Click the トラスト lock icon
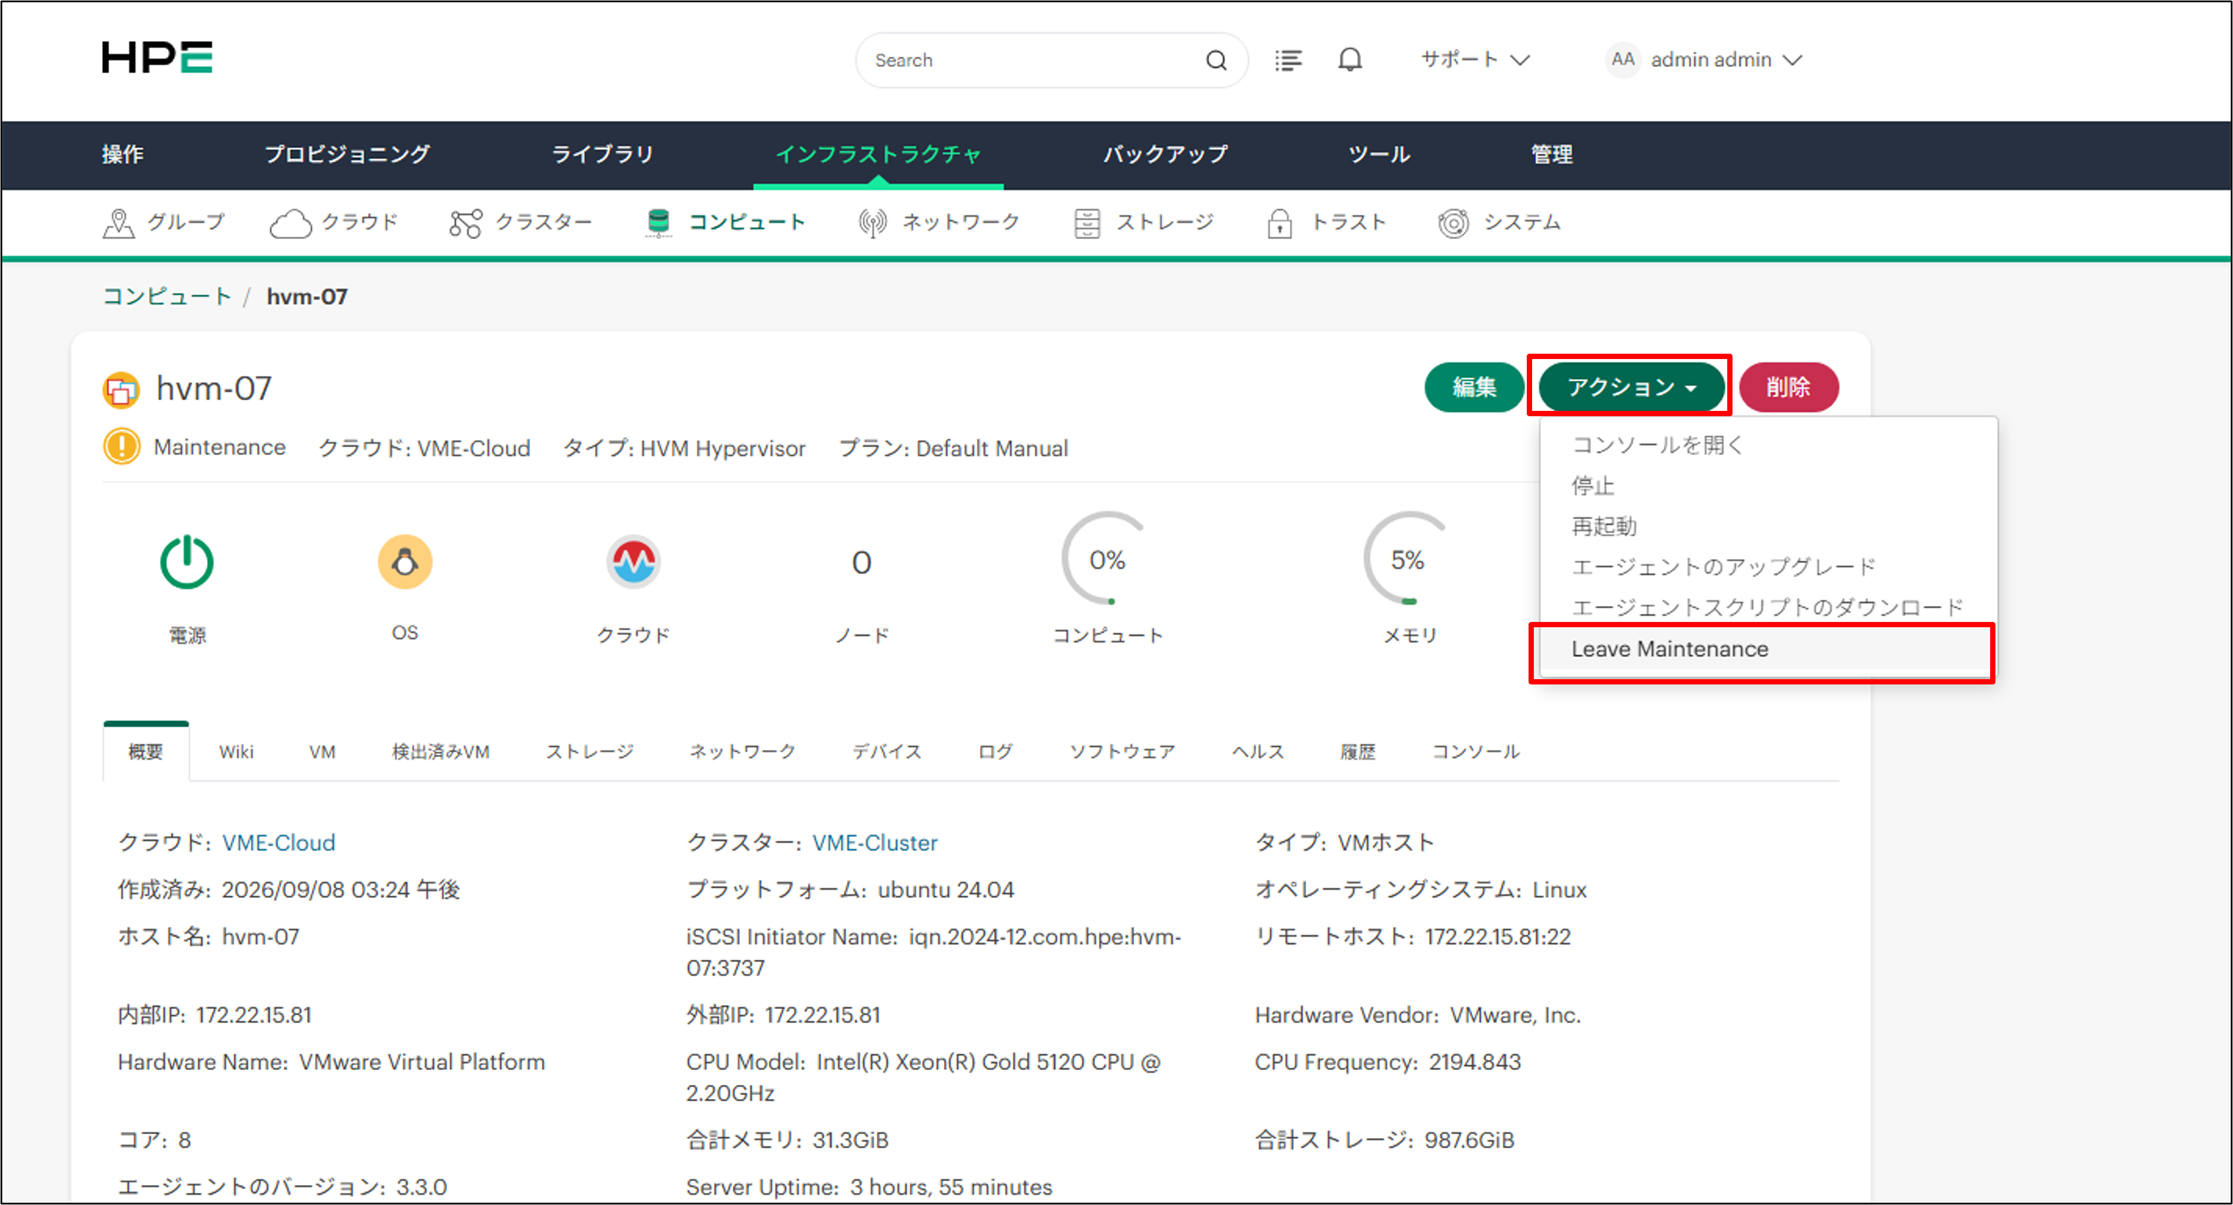The image size is (2233, 1205). point(1279,223)
